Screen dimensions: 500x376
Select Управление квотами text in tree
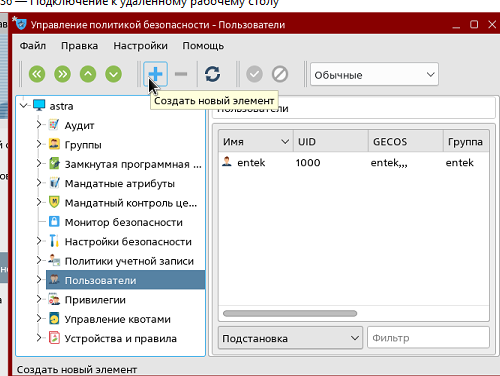pos(117,319)
